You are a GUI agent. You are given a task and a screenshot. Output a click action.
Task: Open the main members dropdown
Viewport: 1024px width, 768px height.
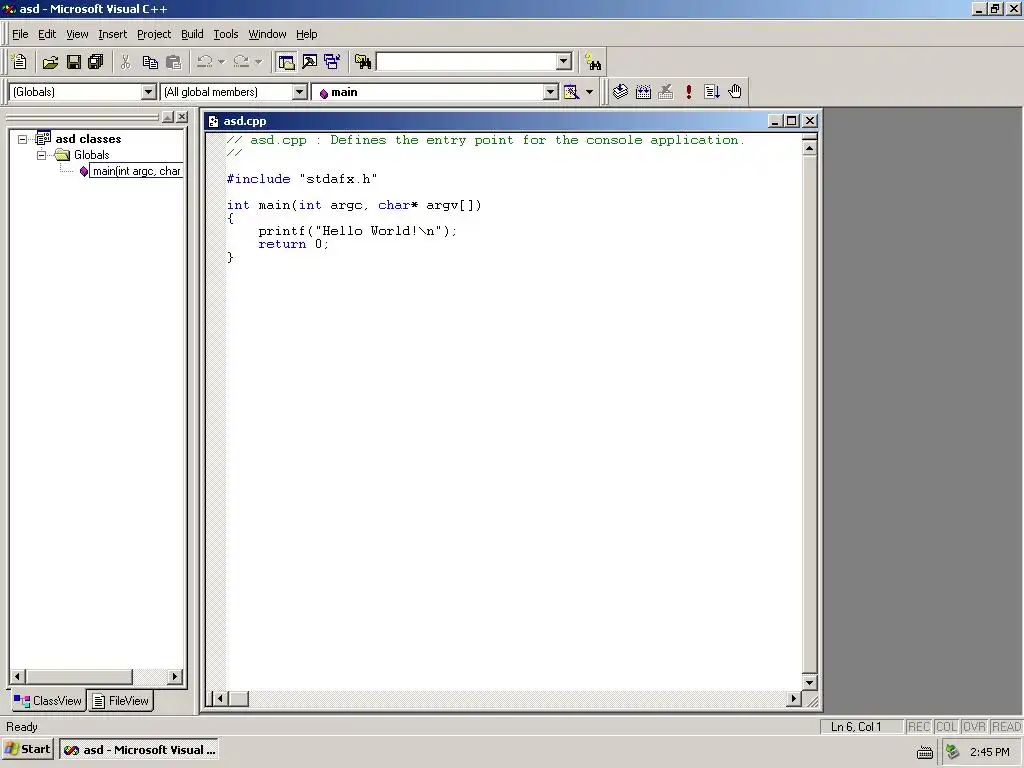coord(551,92)
